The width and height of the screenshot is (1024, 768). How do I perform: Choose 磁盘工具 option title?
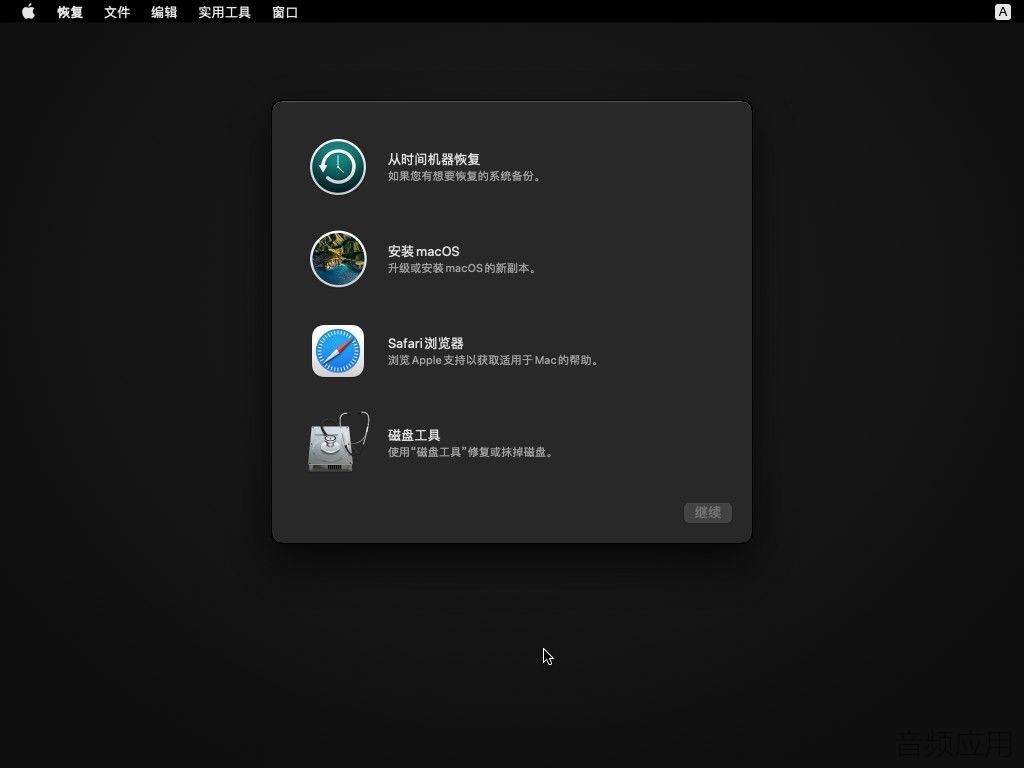tap(413, 435)
